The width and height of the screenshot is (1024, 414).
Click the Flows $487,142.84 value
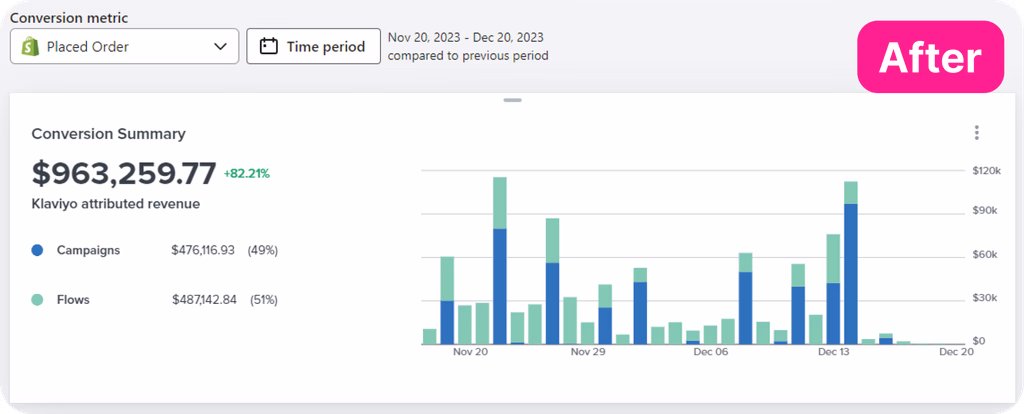click(203, 299)
